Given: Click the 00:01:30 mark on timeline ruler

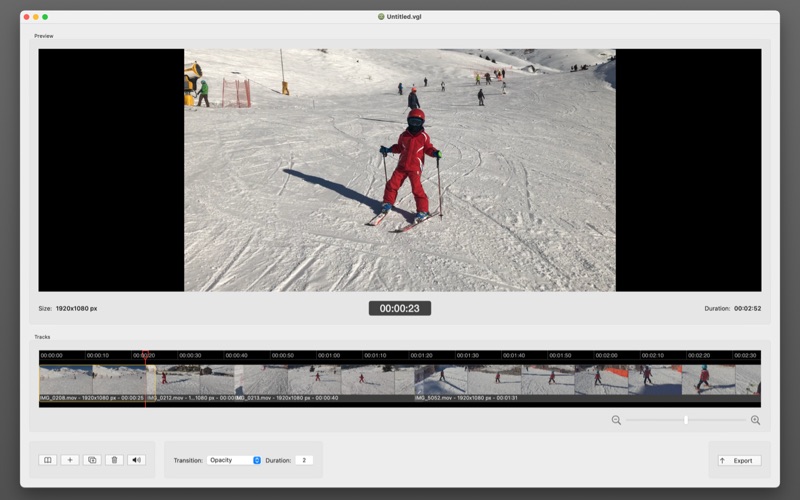Looking at the screenshot, I should pos(467,355).
